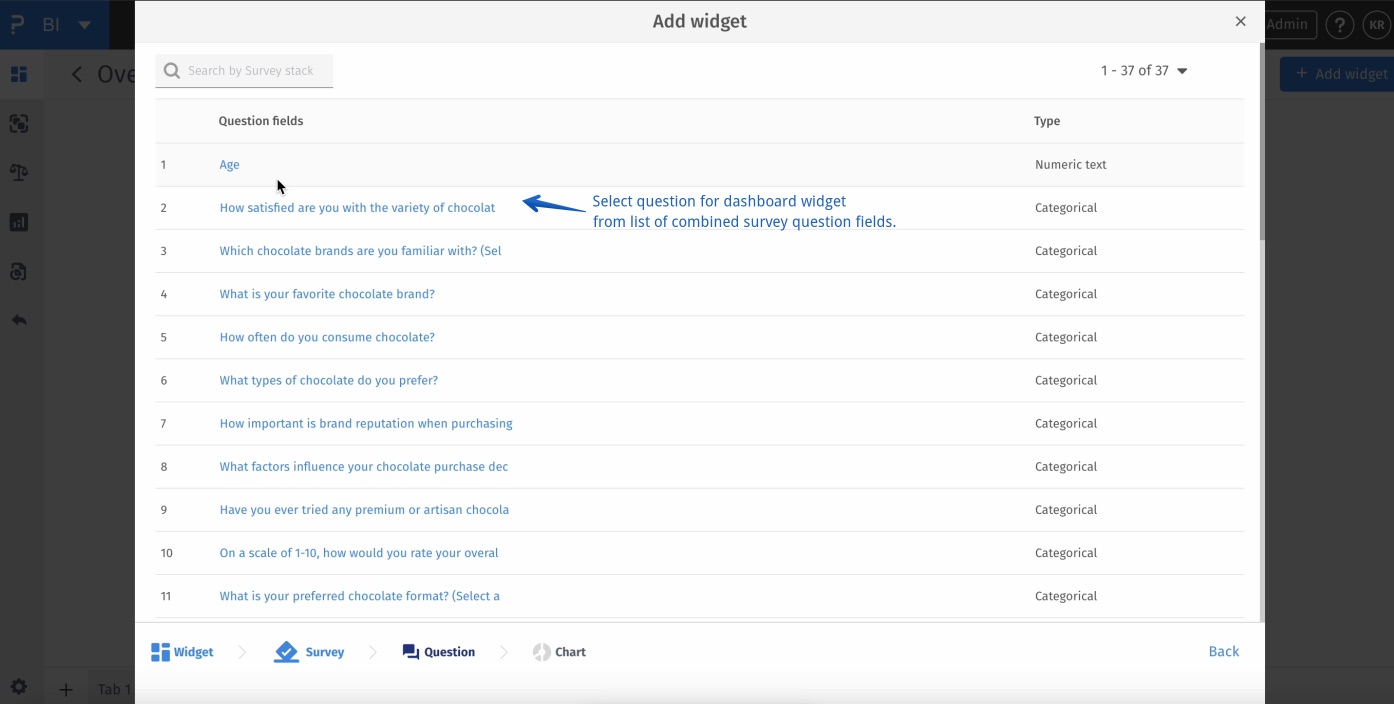Screen dimensions: 1394x704
Task: Open the dashboards panel in the sidebar
Action: pyautogui.click(x=20, y=74)
